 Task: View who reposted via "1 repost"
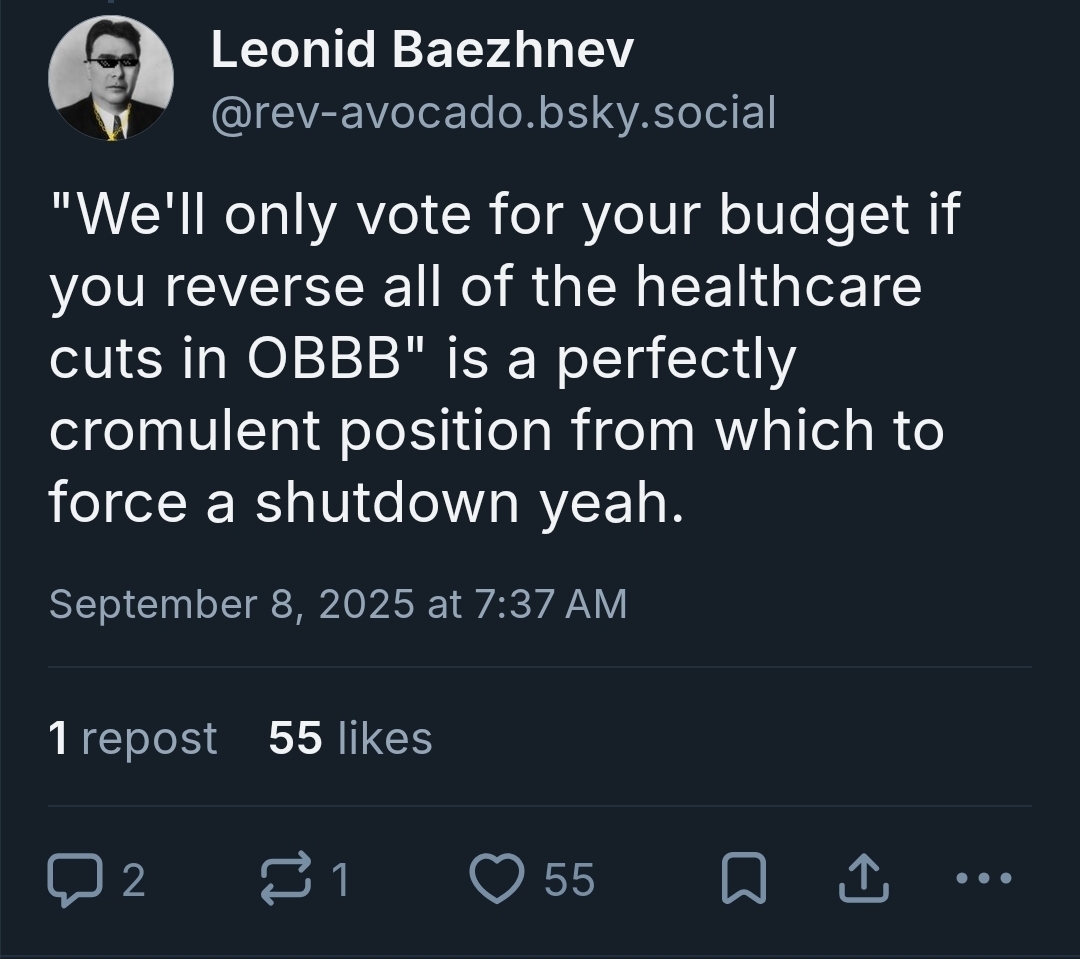(132, 738)
